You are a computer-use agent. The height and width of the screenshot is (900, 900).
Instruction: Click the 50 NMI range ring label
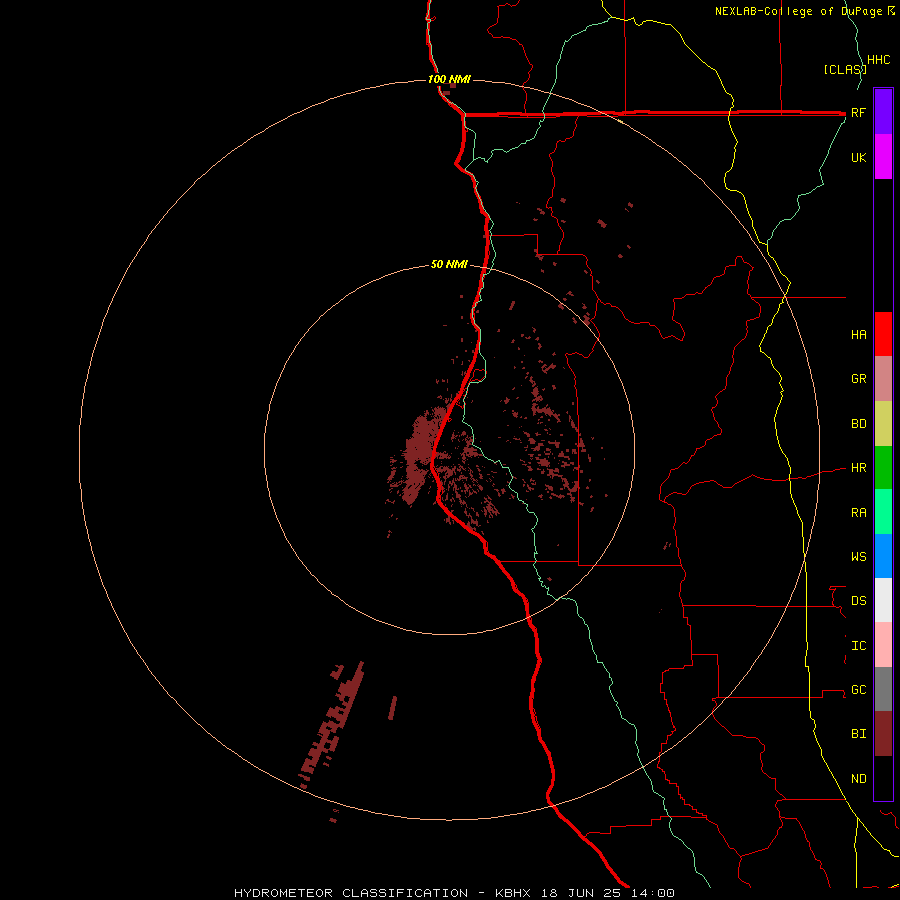[449, 264]
